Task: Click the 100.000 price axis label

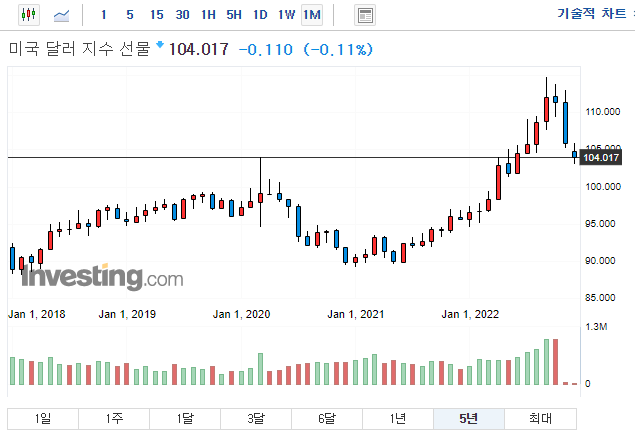Action: [x=603, y=187]
